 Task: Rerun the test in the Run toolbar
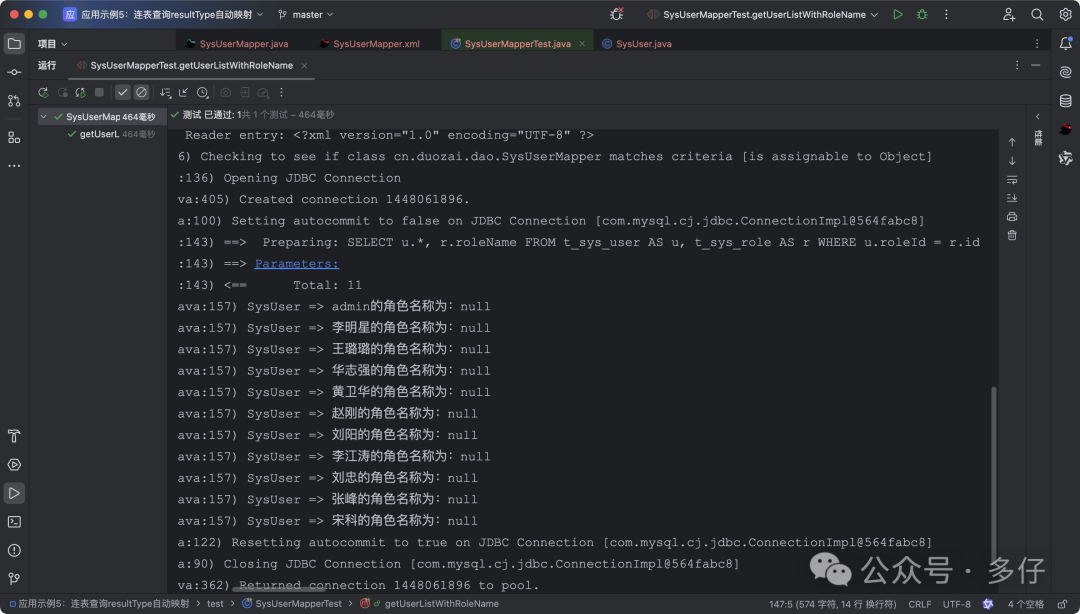pyautogui.click(x=43, y=92)
